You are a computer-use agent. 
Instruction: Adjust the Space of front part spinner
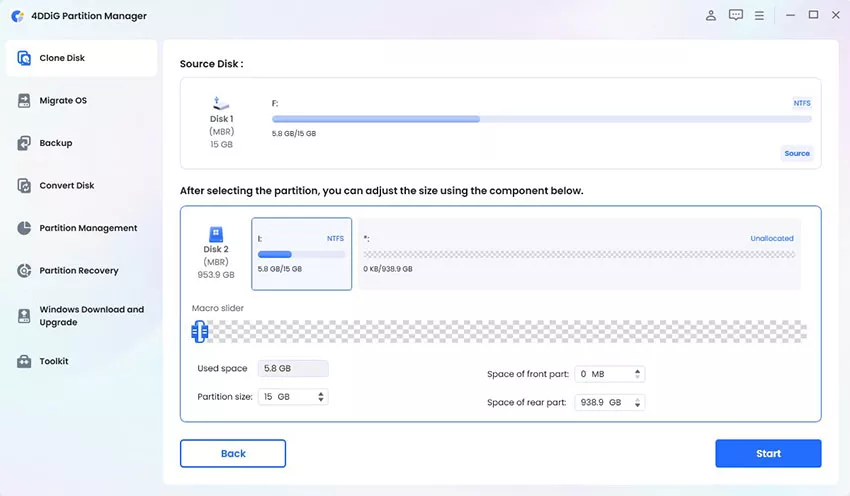point(638,374)
